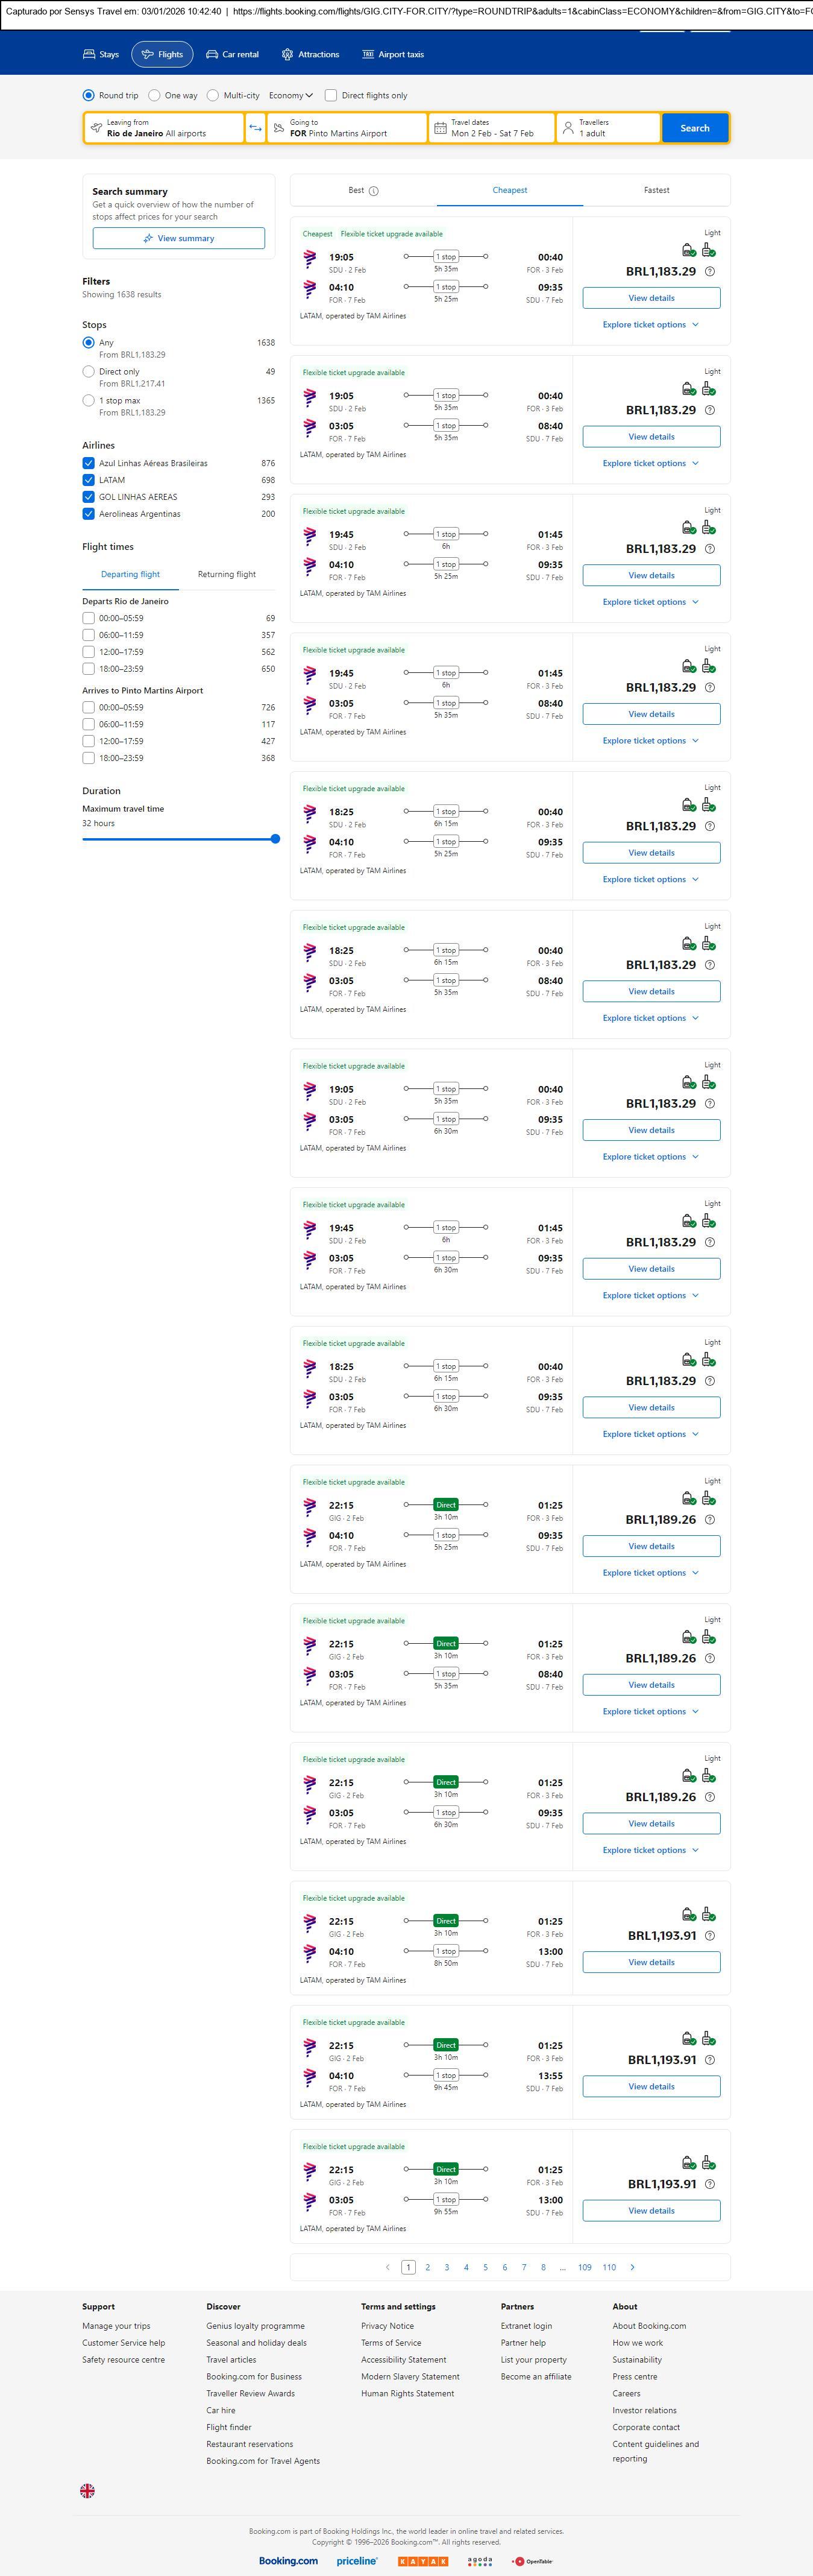Select the Direct only stops option

pyautogui.click(x=89, y=372)
